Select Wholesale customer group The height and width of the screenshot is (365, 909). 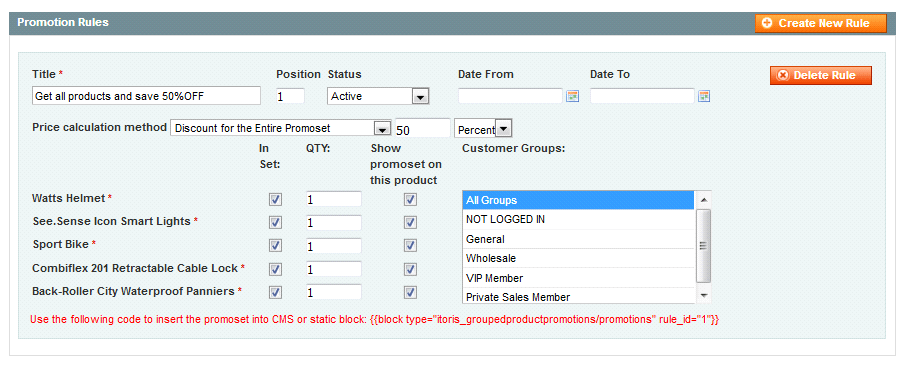click(x=578, y=258)
